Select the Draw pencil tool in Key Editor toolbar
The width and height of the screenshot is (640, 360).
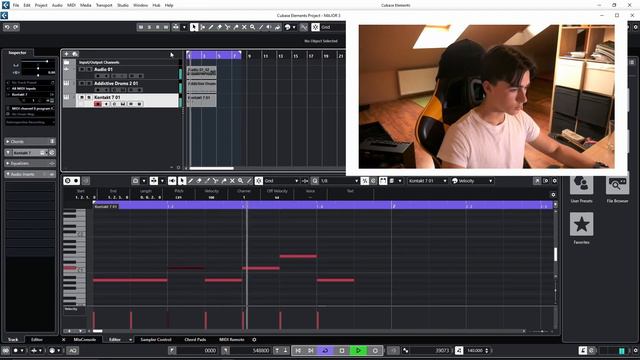coord(191,181)
